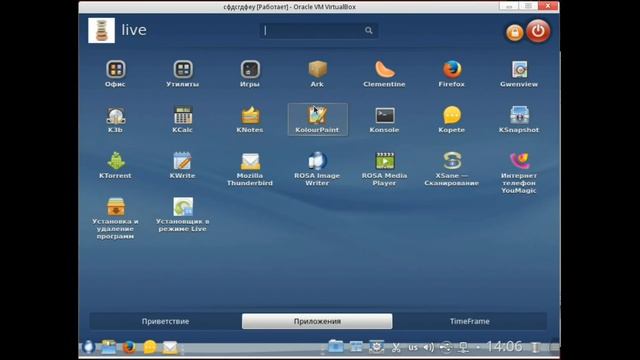Click the us keyboard layout indicator
The width and height of the screenshot is (640, 360).
click(413, 348)
